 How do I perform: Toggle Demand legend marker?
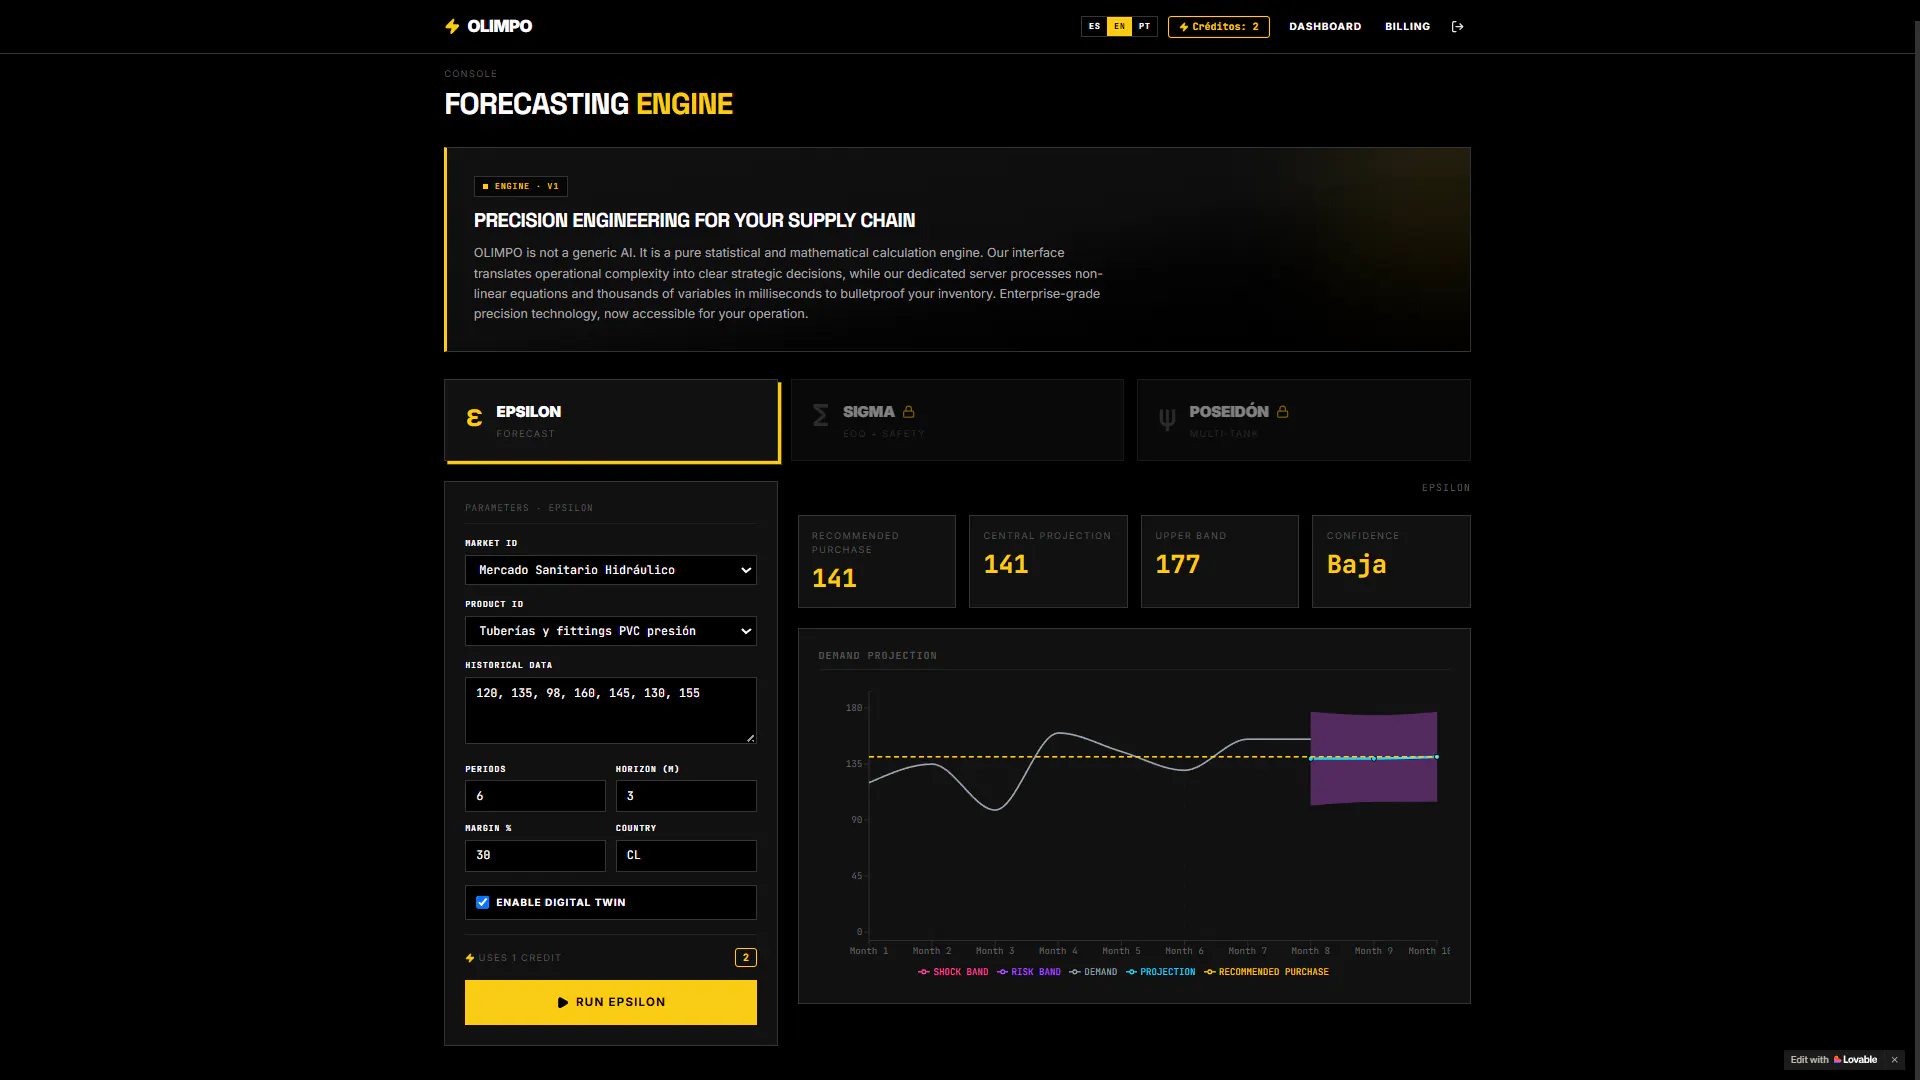(x=1075, y=972)
